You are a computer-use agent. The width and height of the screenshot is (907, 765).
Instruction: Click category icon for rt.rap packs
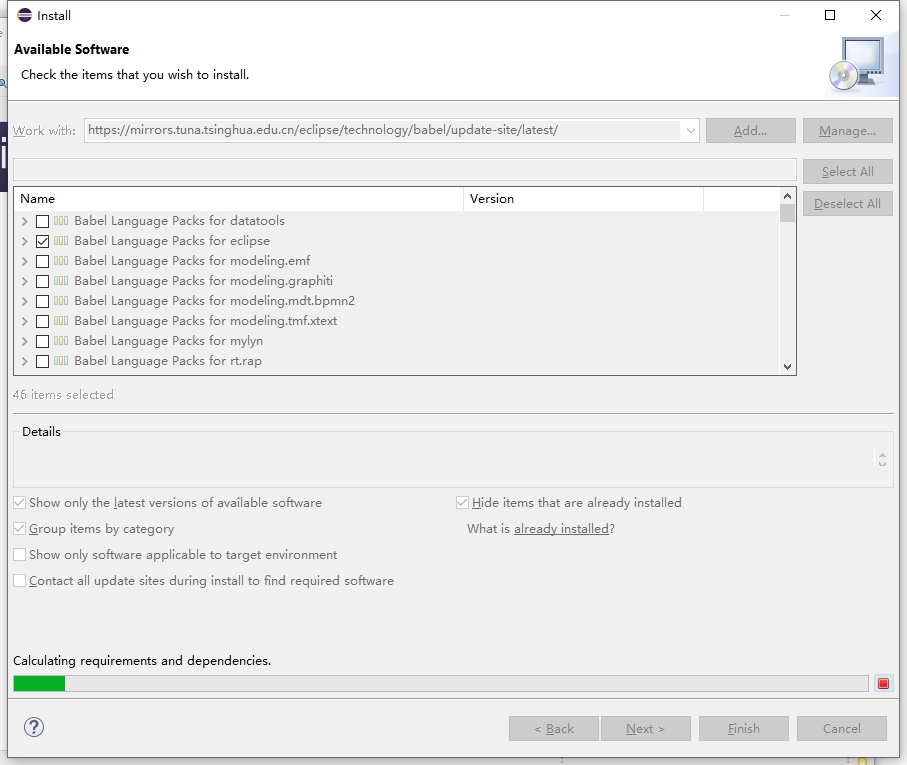click(61, 360)
